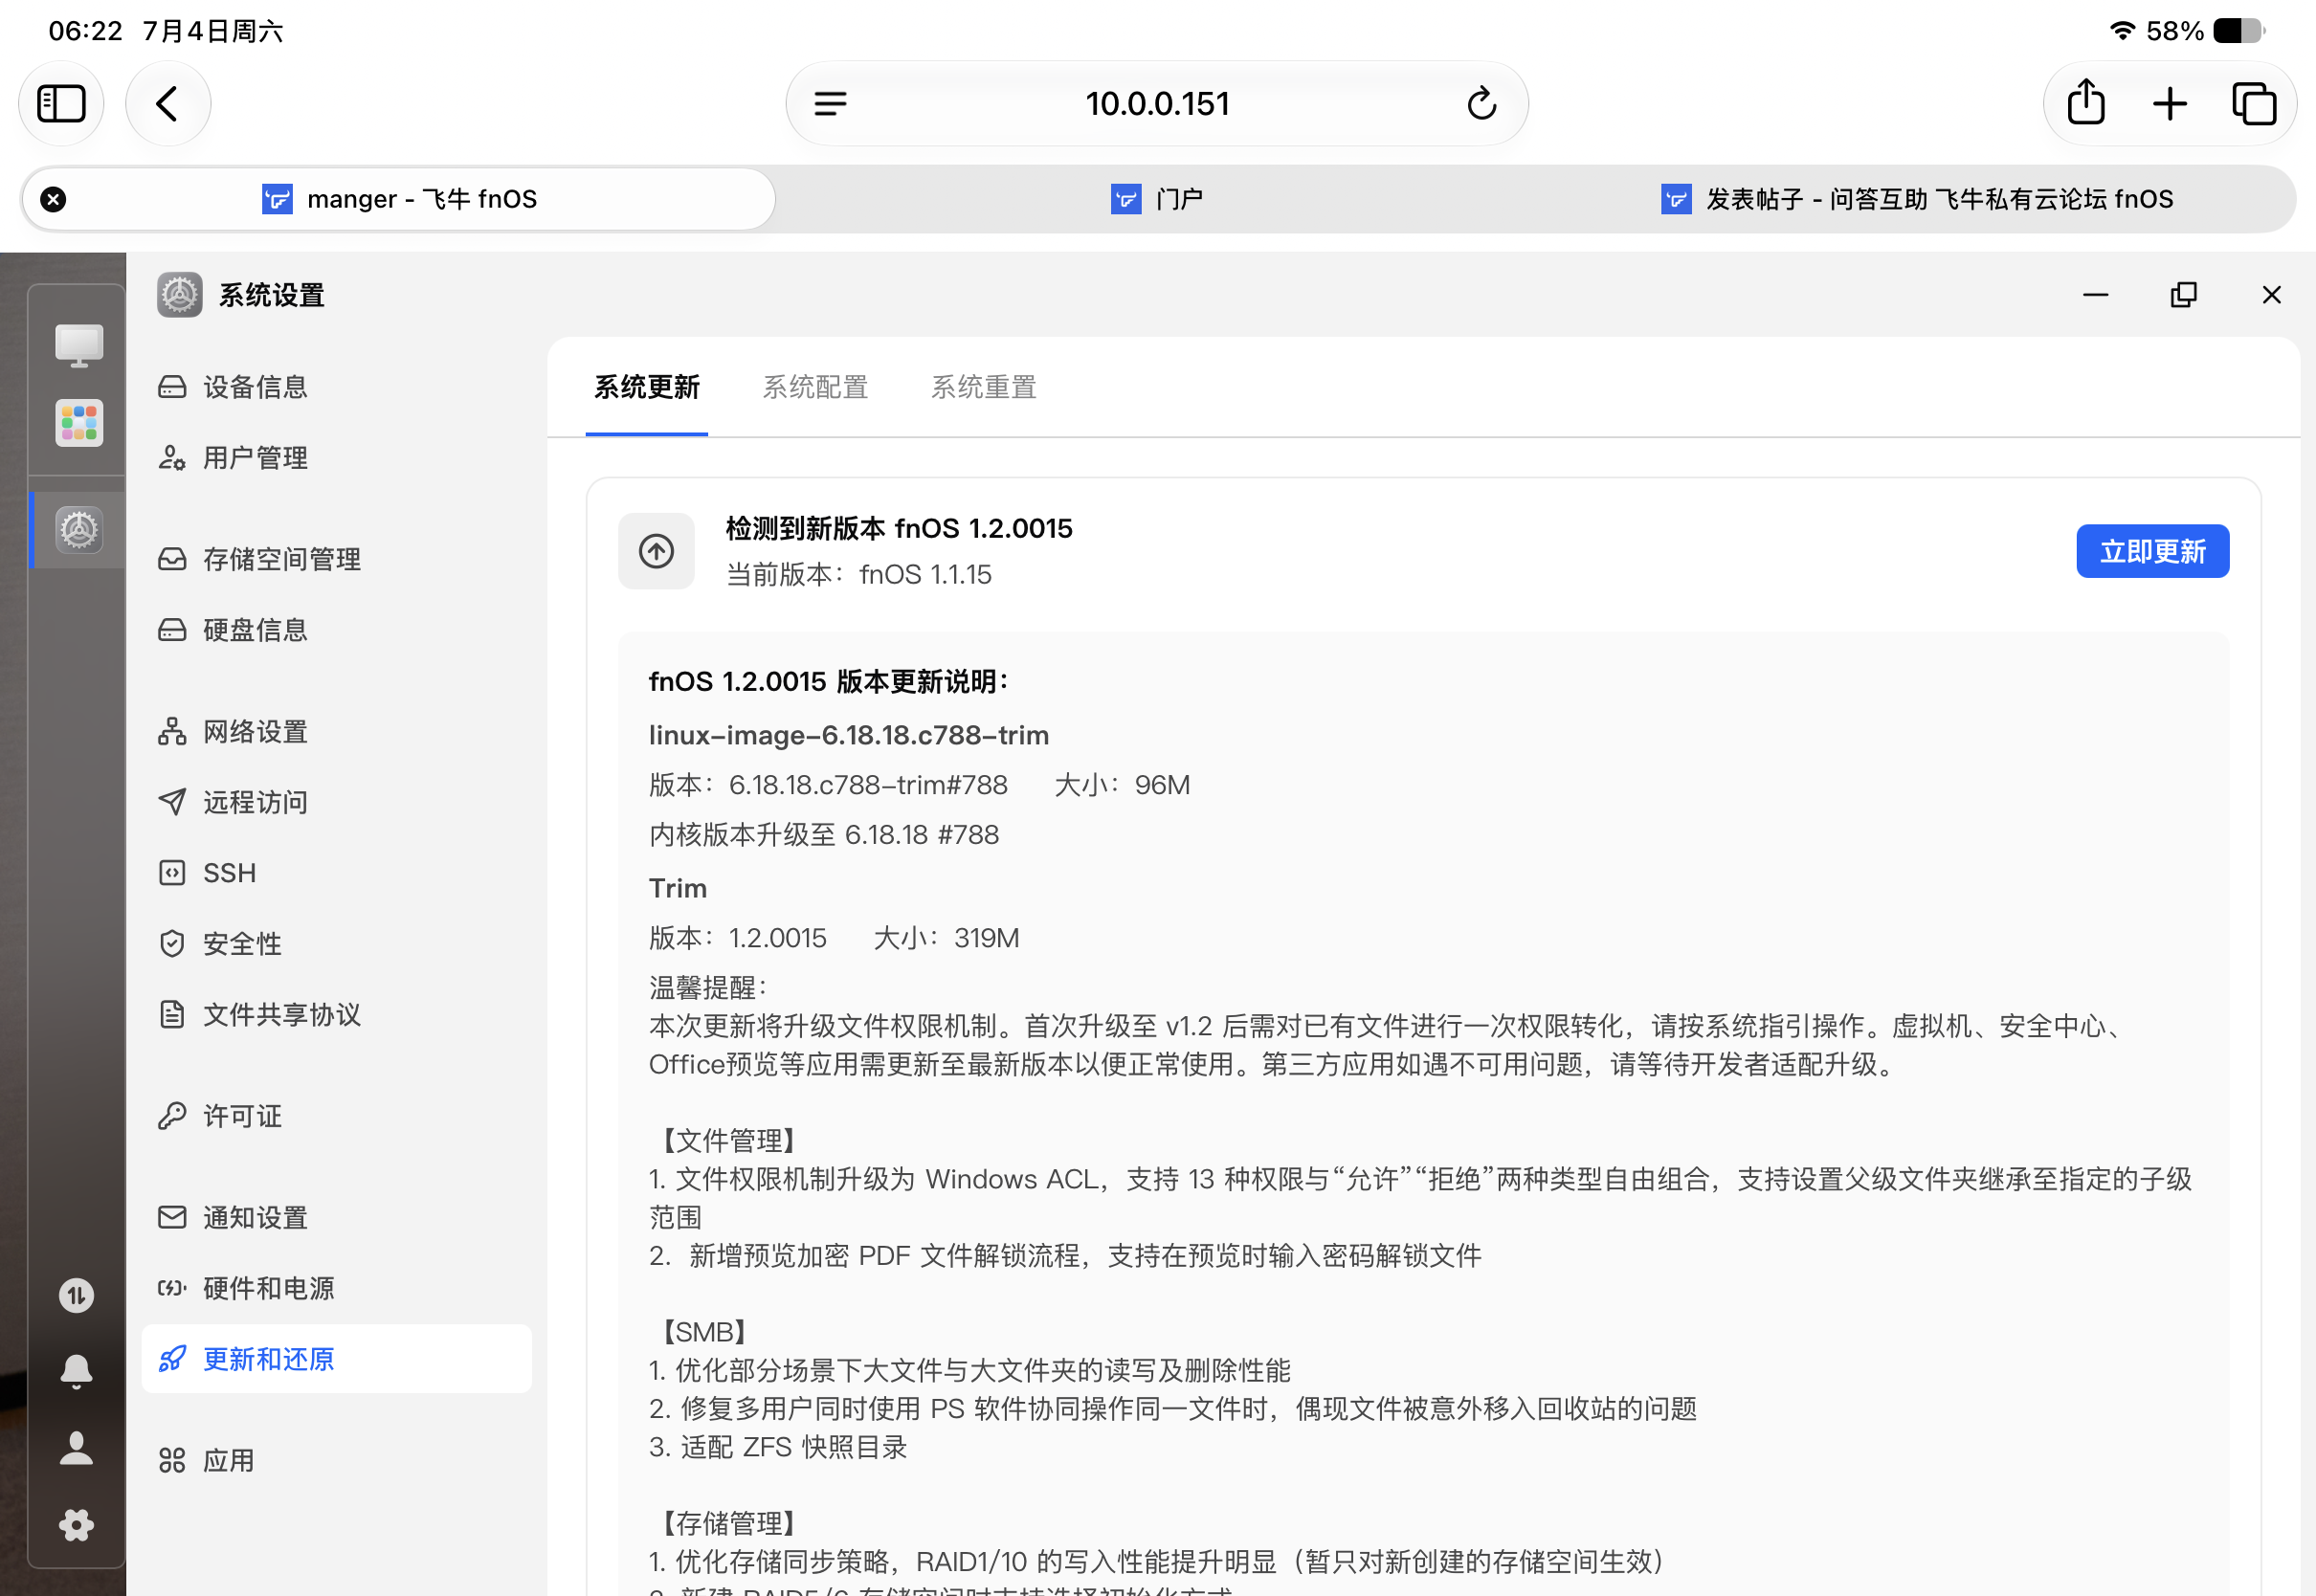Open the colorful app center icon in dock

tap(79, 423)
